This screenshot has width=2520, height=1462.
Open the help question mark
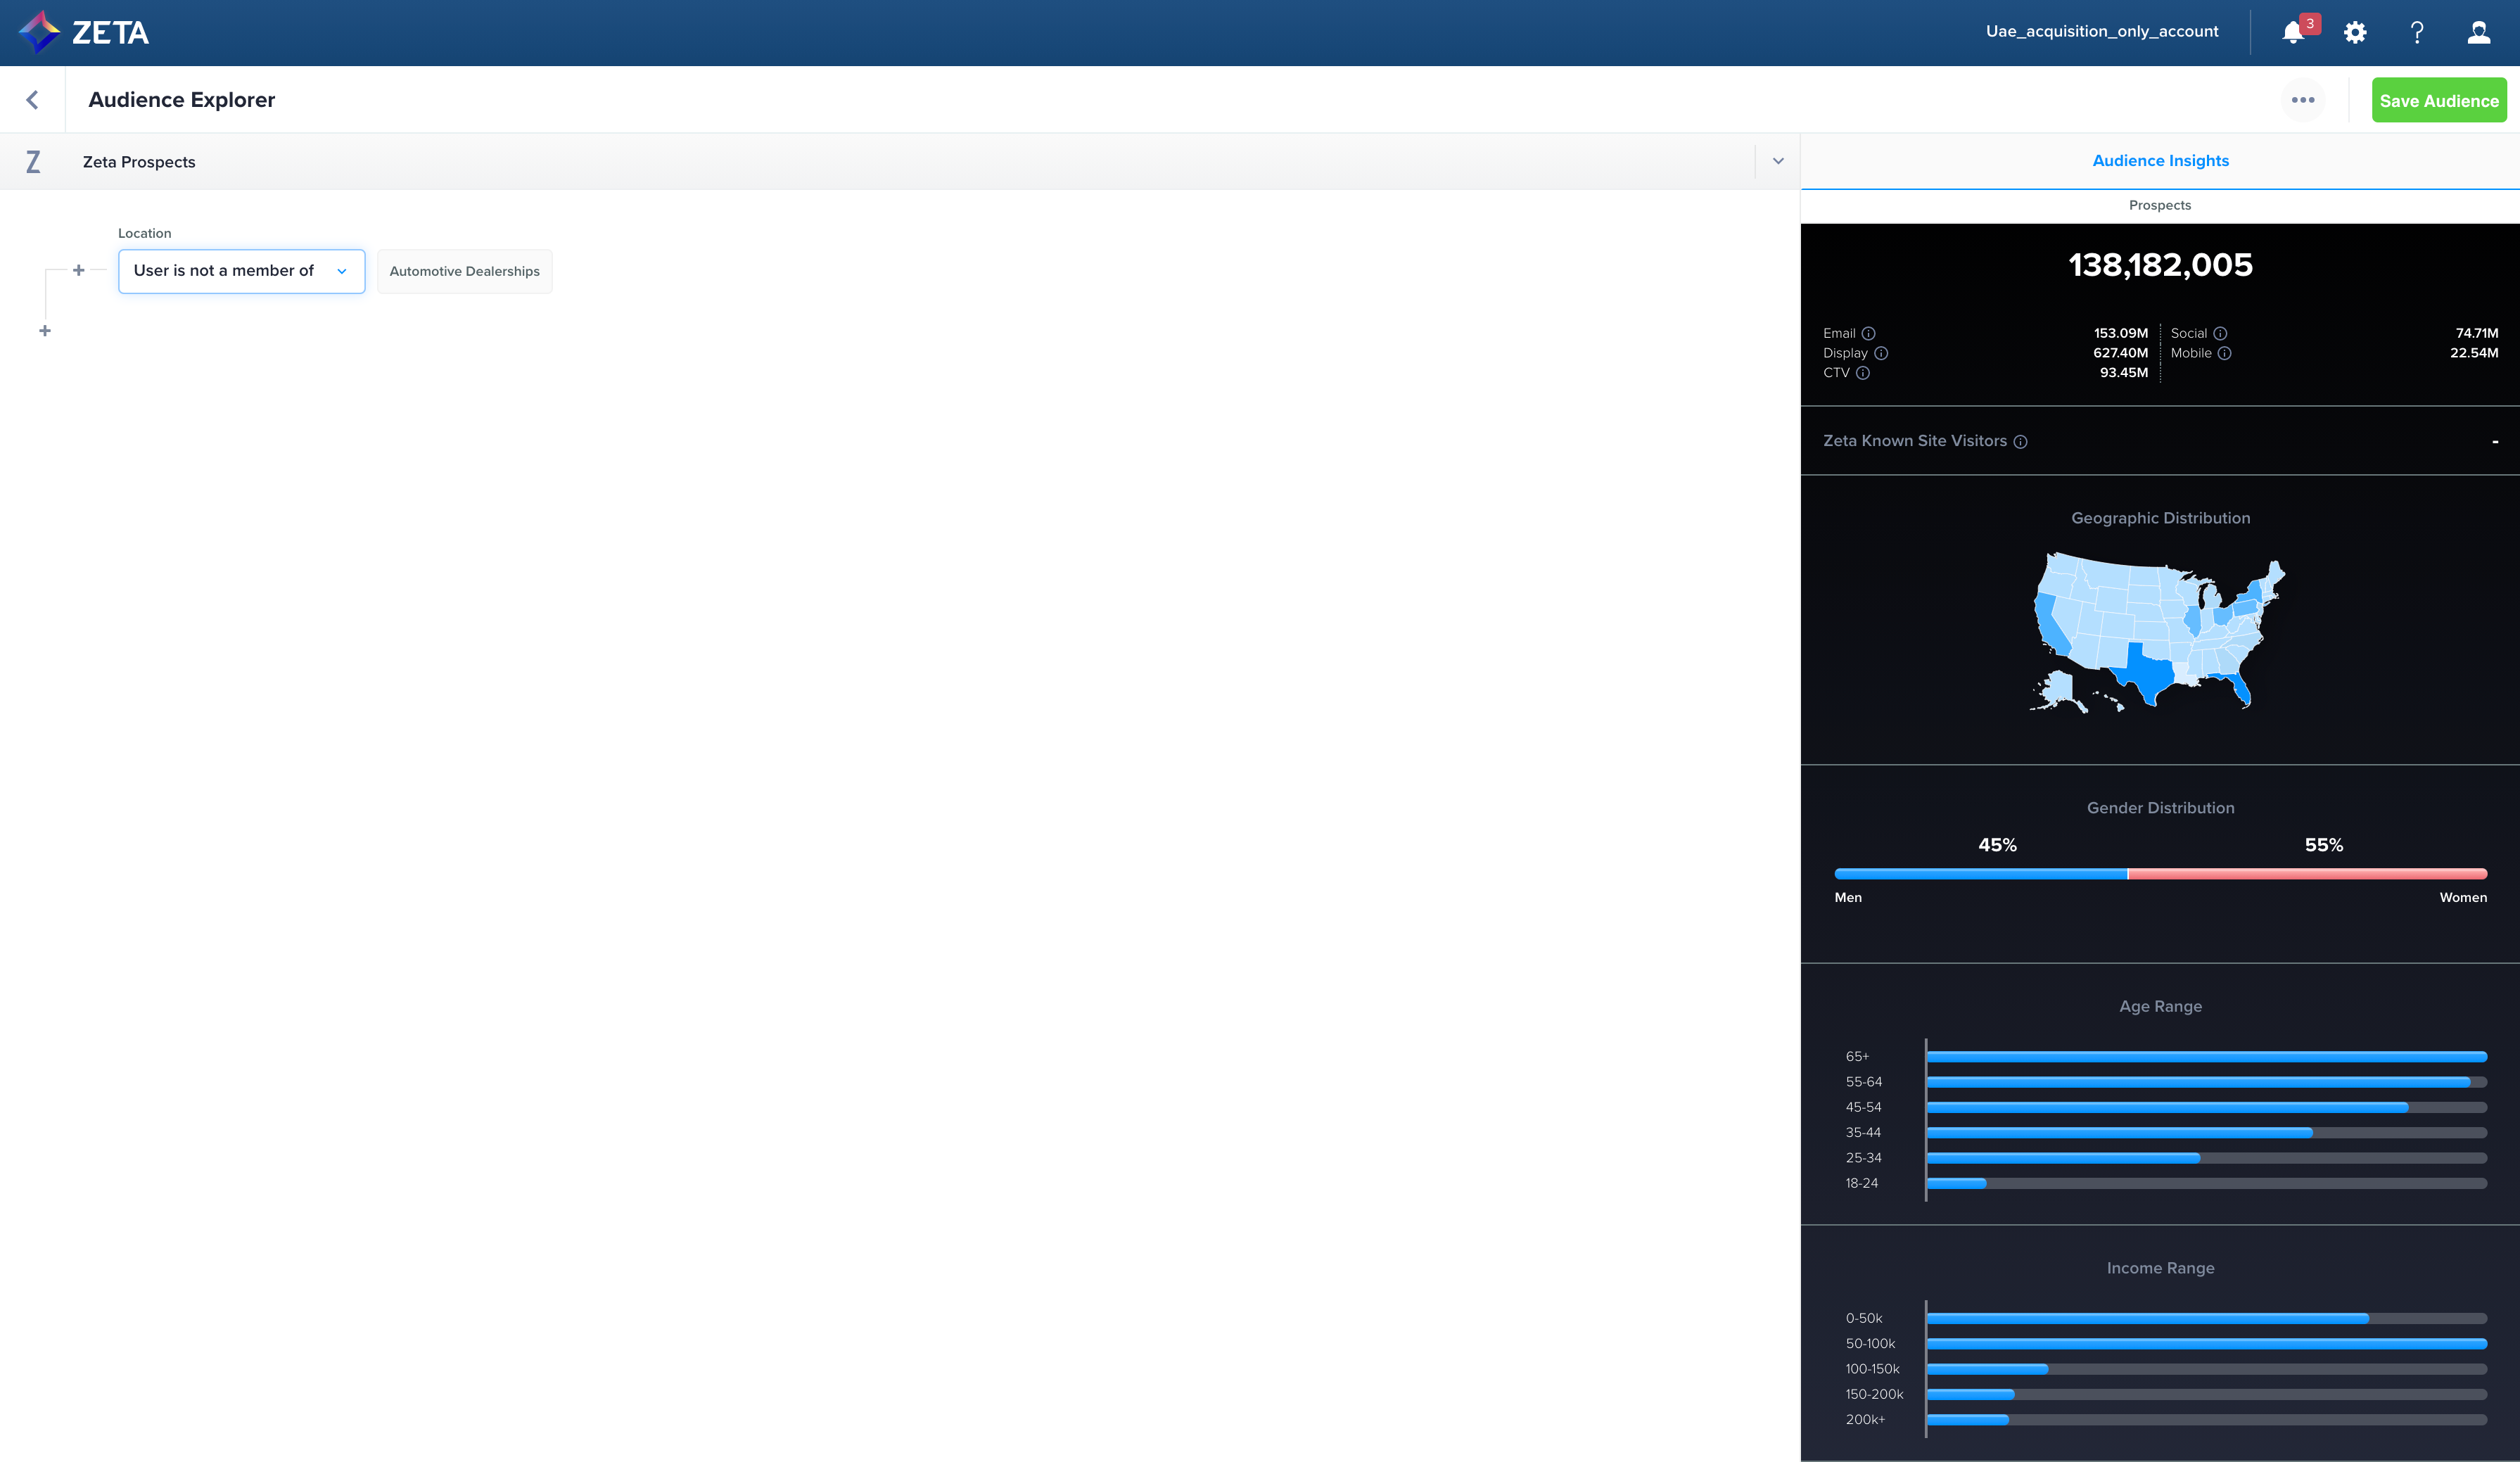tap(2417, 33)
